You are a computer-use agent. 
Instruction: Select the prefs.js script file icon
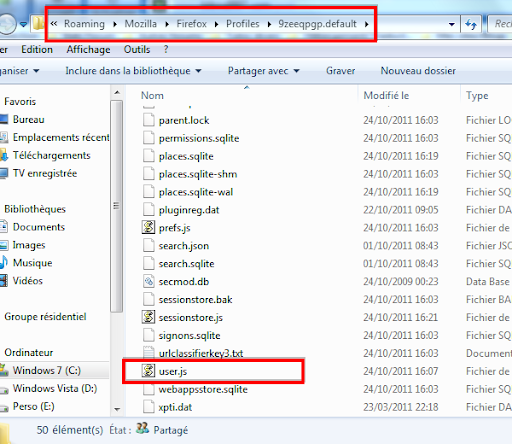coord(148,227)
